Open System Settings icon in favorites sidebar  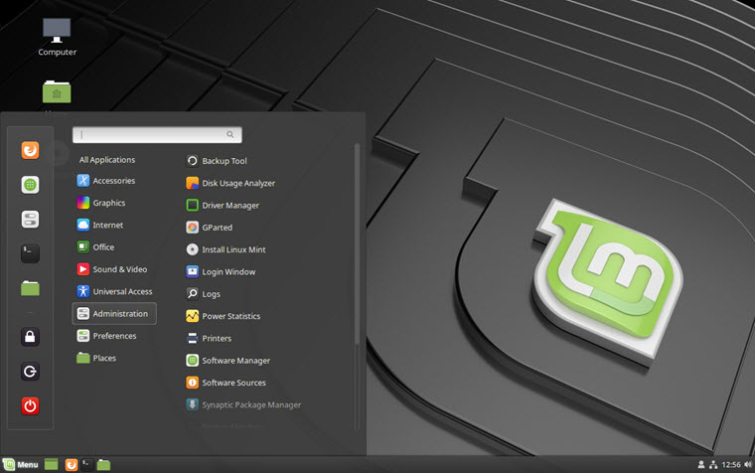coord(30,219)
